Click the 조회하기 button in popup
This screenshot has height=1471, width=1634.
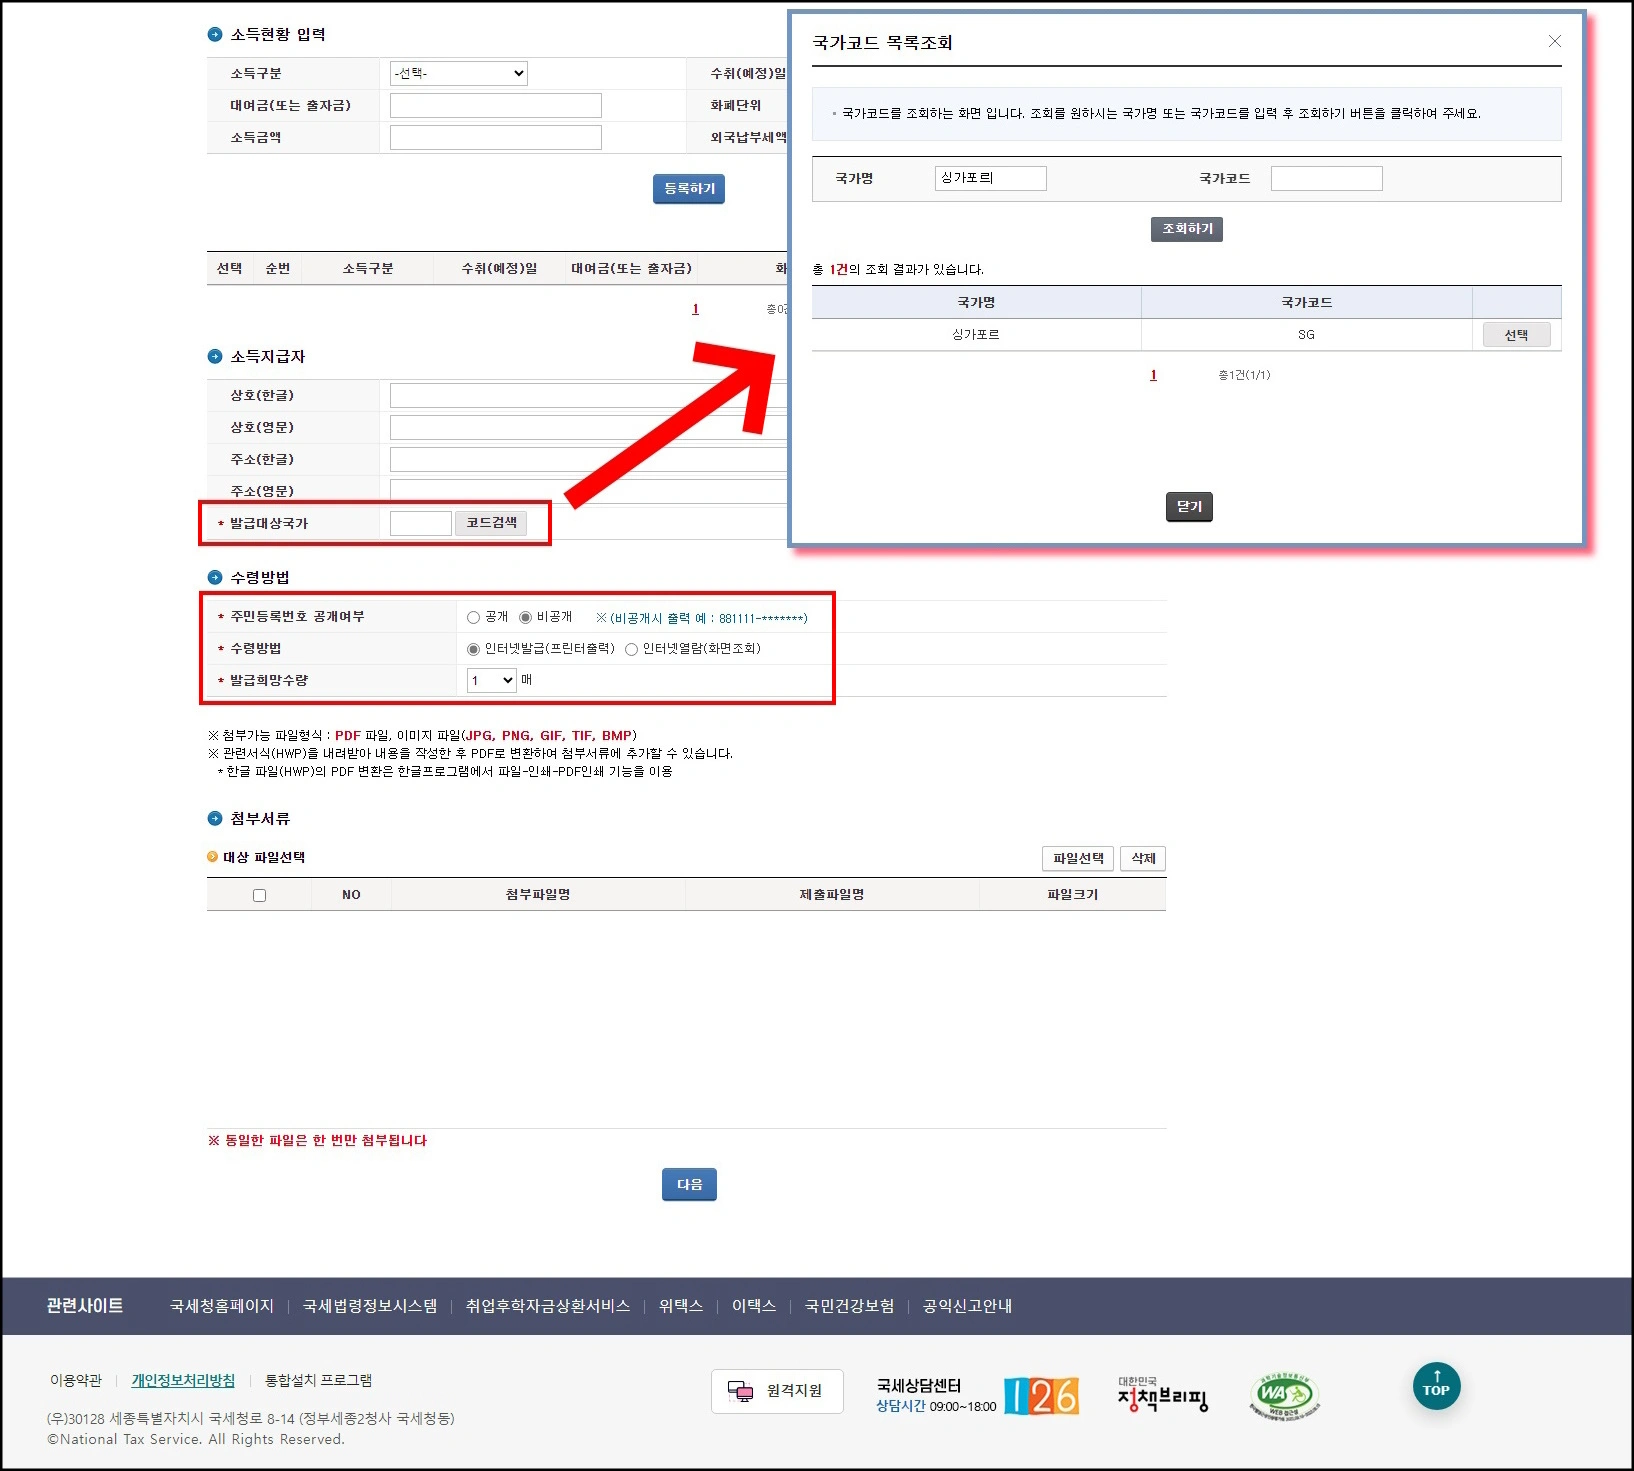tap(1187, 229)
